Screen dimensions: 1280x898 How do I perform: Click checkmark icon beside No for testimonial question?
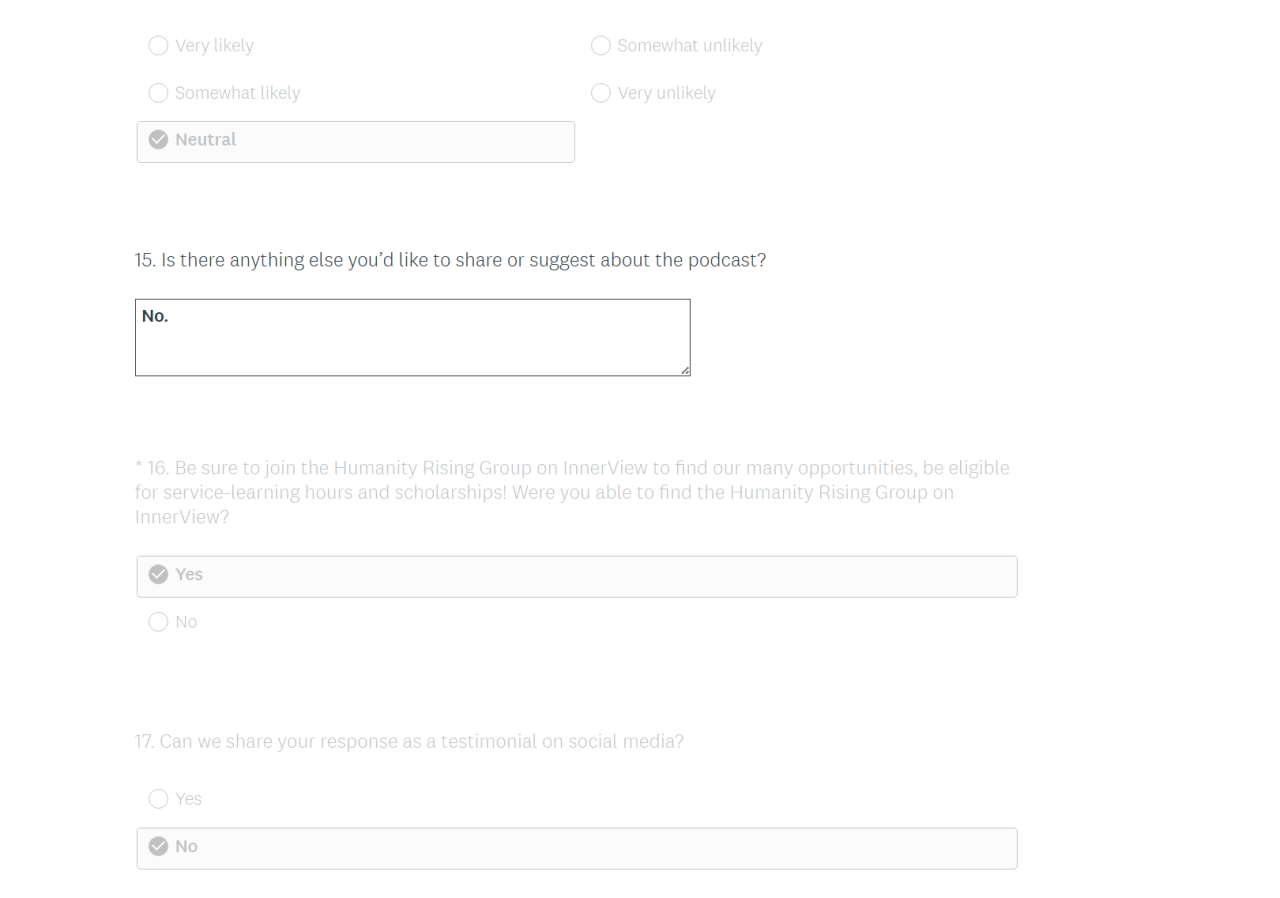point(158,846)
